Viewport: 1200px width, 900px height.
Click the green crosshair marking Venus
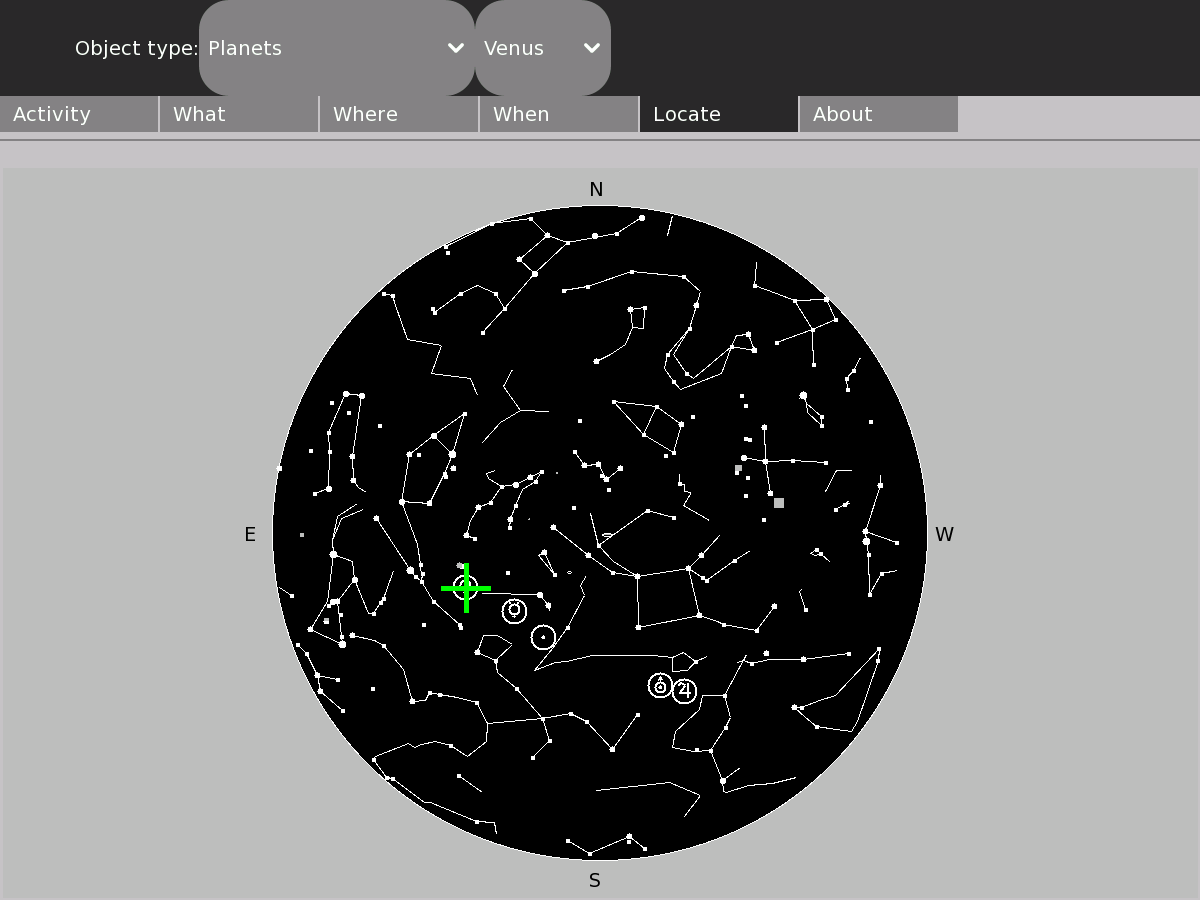(x=466, y=588)
